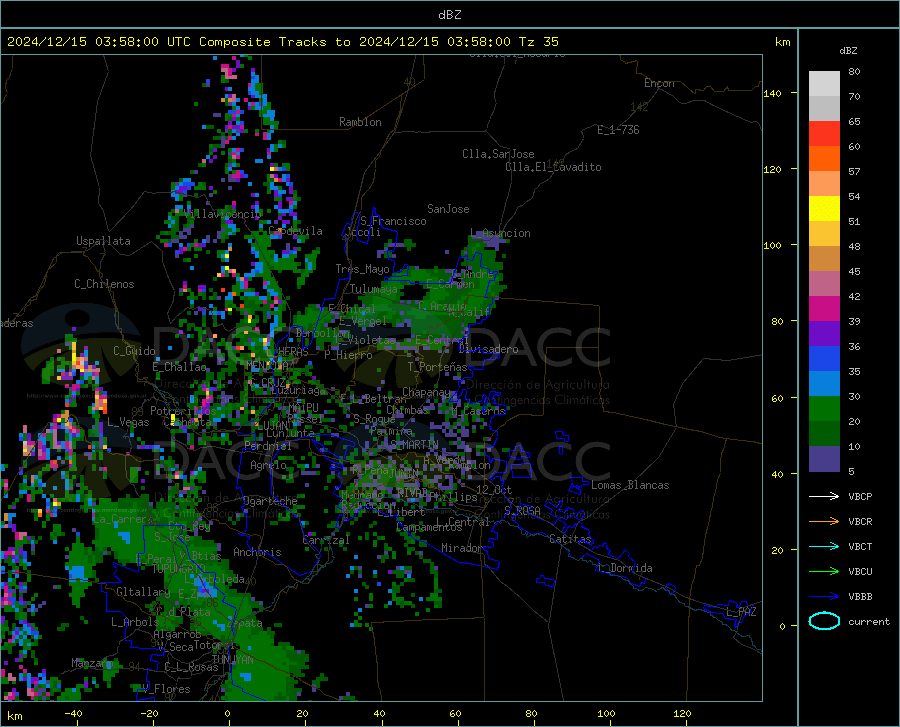Image resolution: width=900 pixels, height=727 pixels.
Task: Click the 'Ugarteche' map label
Action: [270, 501]
